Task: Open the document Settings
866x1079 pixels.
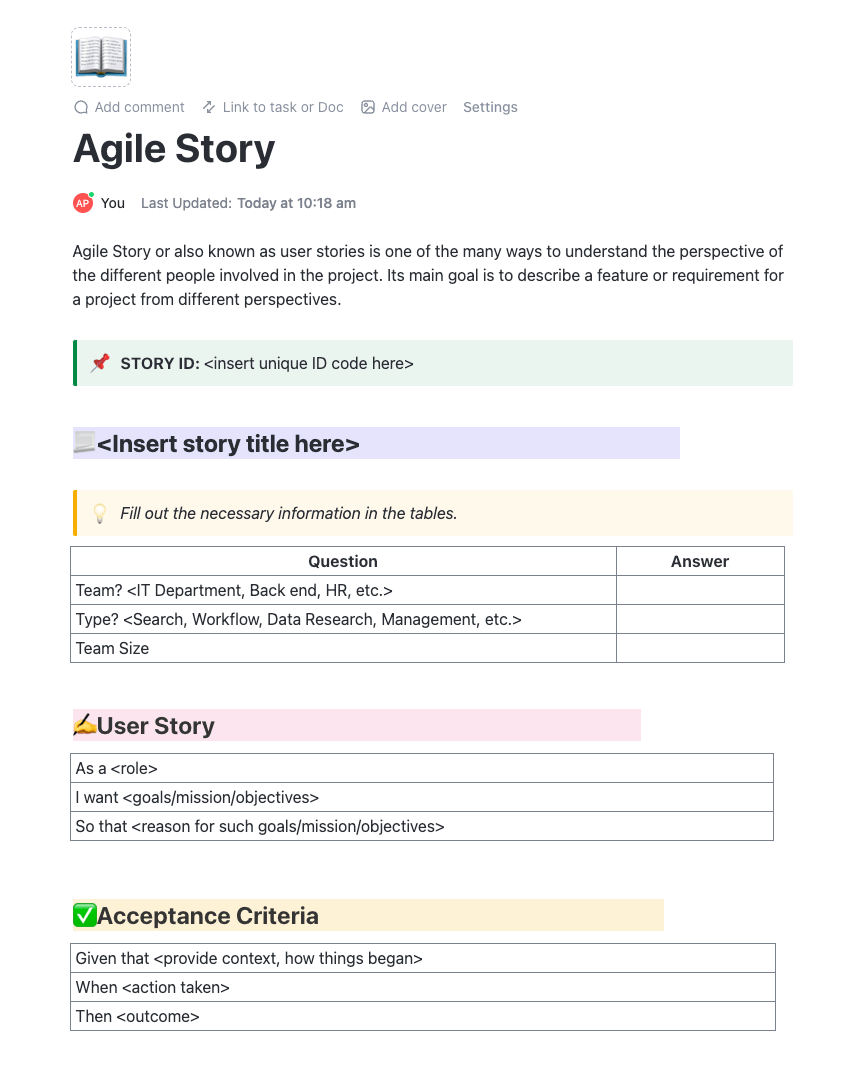Action: click(x=490, y=107)
